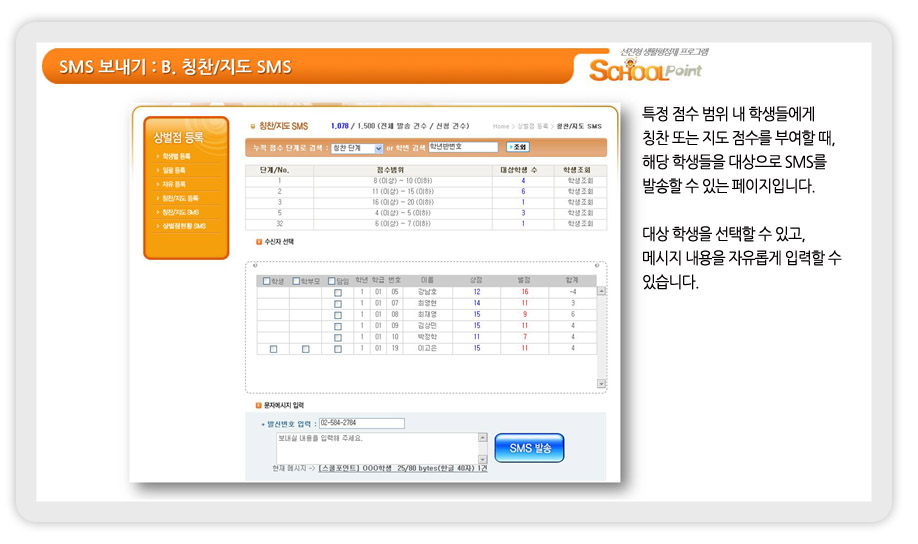This screenshot has height=544, width=918.
Task: Open the 칭찬 단계 dropdown
Action: pyautogui.click(x=378, y=148)
